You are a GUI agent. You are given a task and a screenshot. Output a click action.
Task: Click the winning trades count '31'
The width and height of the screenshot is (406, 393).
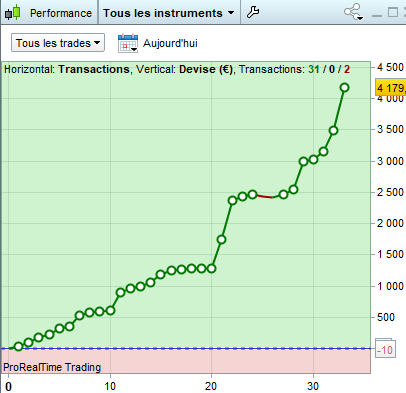point(314,69)
